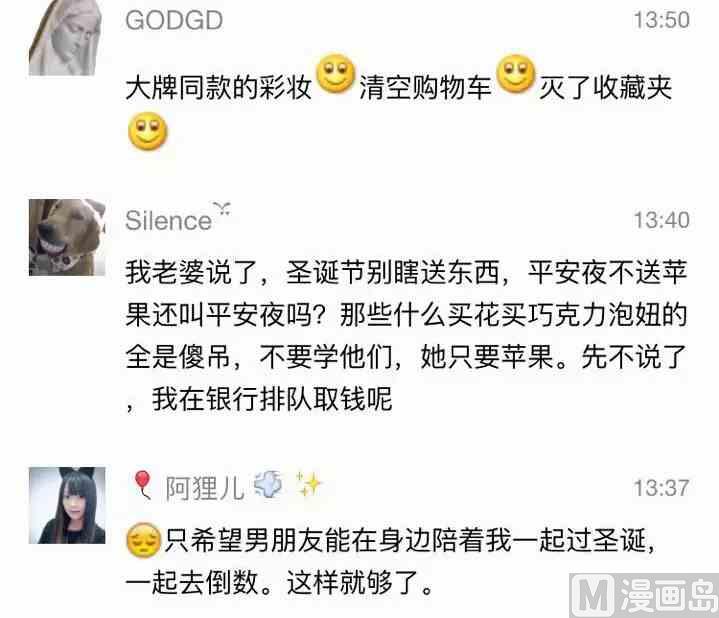This screenshot has width=719, height=618.
Task: Select Silence's message about 平安夜
Action: 406,336
